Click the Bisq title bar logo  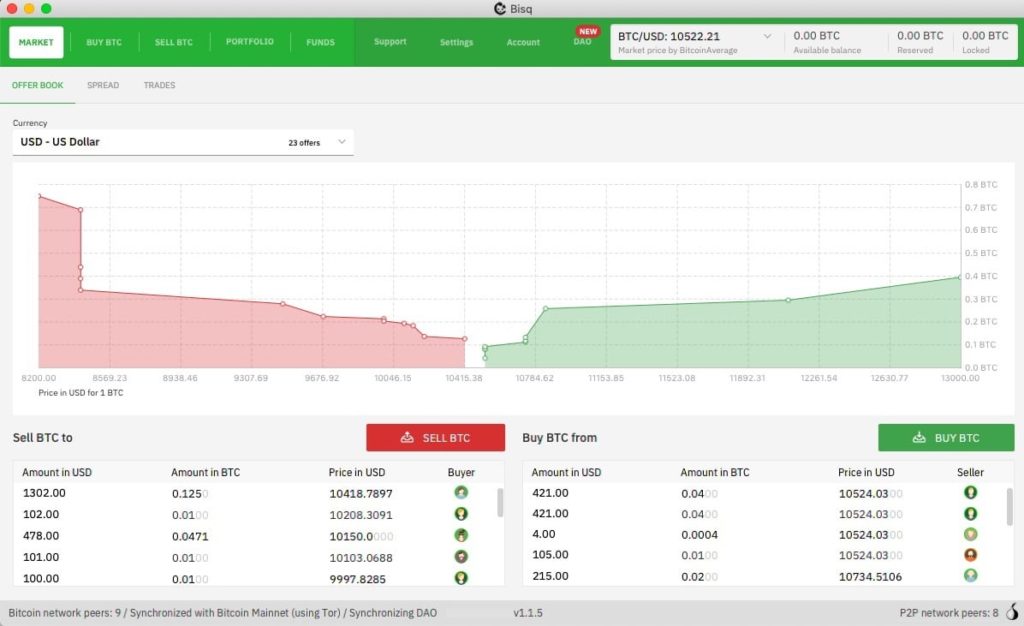point(500,8)
